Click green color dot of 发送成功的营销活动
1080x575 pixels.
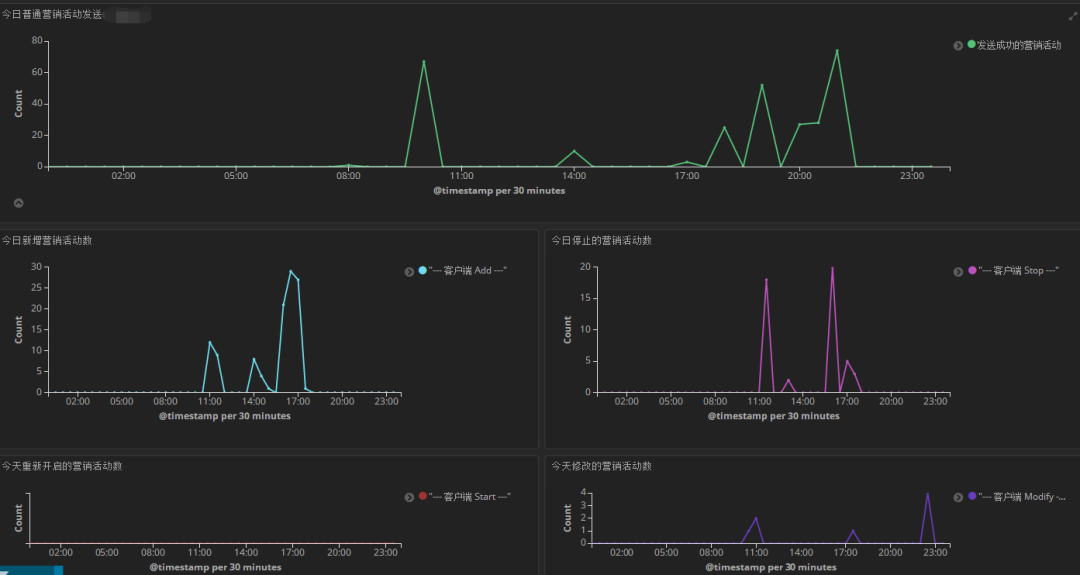[x=971, y=44]
